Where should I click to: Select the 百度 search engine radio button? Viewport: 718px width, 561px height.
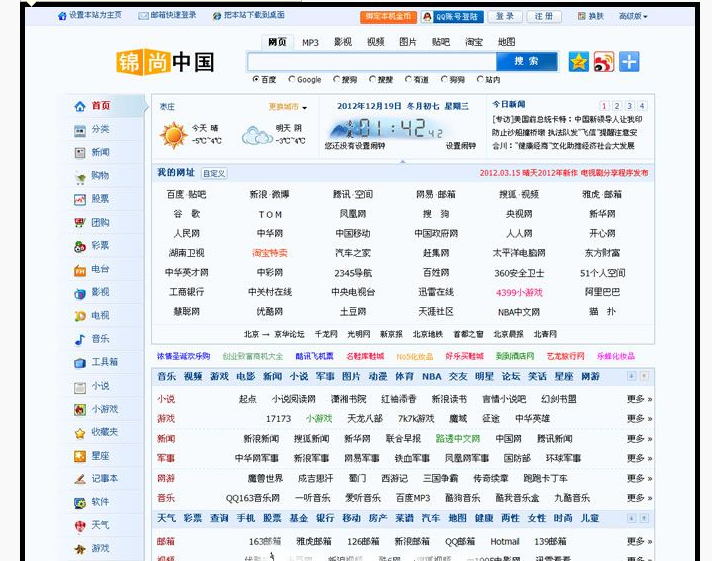256,79
